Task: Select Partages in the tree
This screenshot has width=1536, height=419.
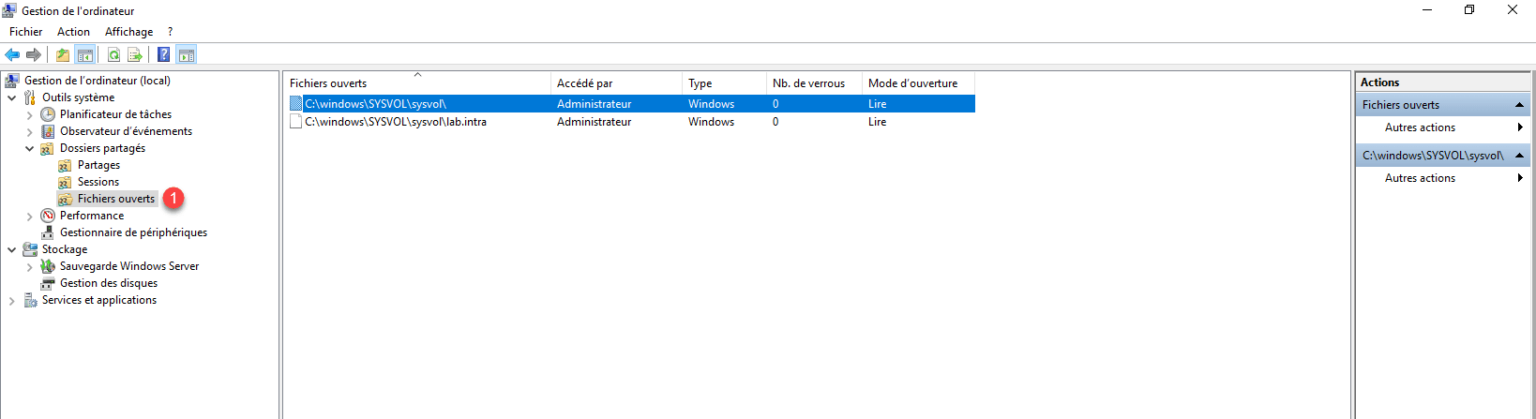Action: click(x=98, y=165)
